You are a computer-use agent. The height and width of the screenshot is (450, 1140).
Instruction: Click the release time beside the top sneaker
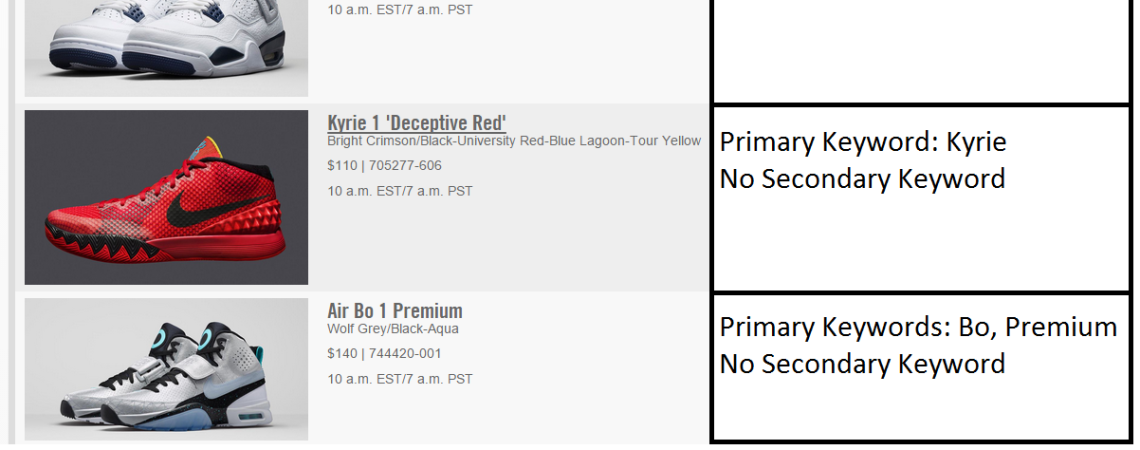[x=400, y=10]
